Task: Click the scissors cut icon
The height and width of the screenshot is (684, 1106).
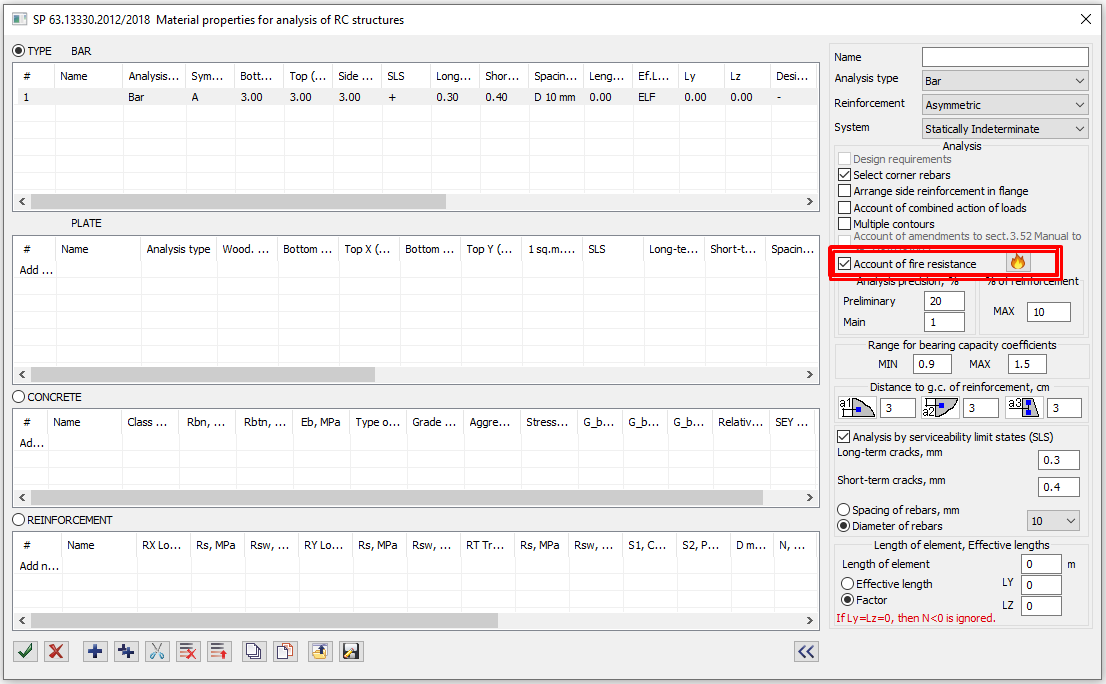Action: (157, 651)
